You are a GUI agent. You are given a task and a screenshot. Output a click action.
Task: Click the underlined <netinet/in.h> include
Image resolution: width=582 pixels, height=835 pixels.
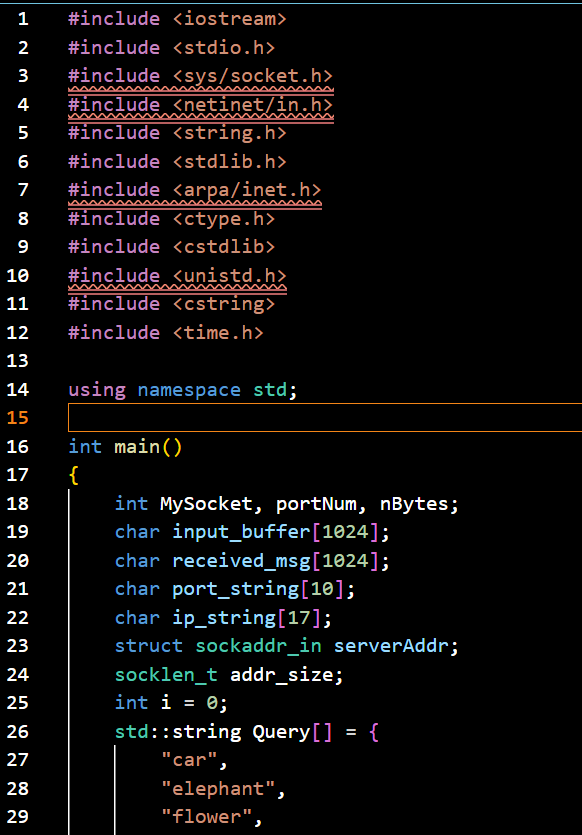tap(200, 105)
